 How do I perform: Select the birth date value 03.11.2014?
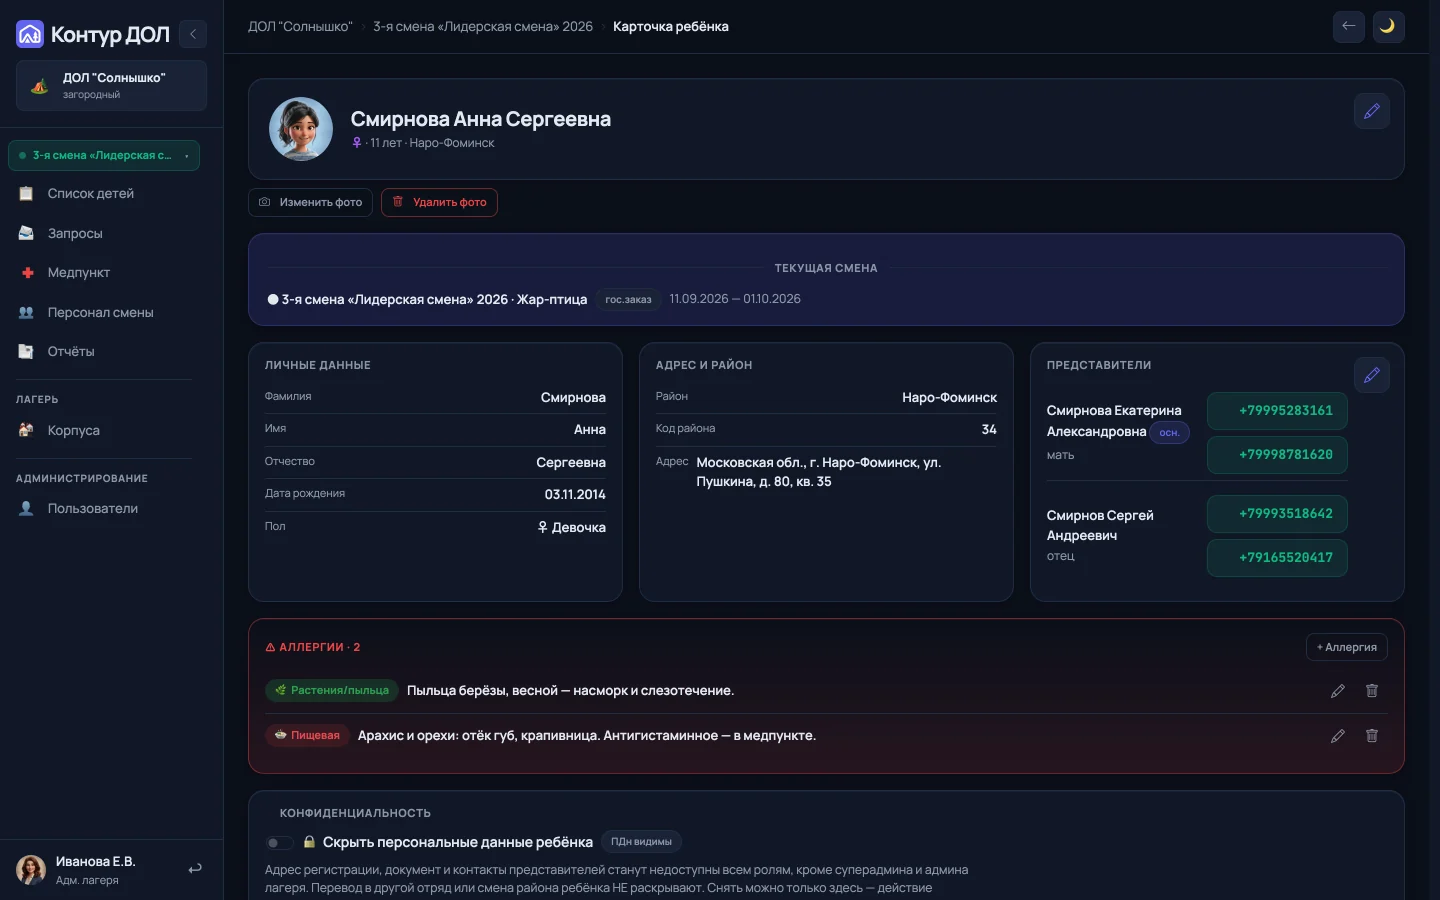click(575, 495)
